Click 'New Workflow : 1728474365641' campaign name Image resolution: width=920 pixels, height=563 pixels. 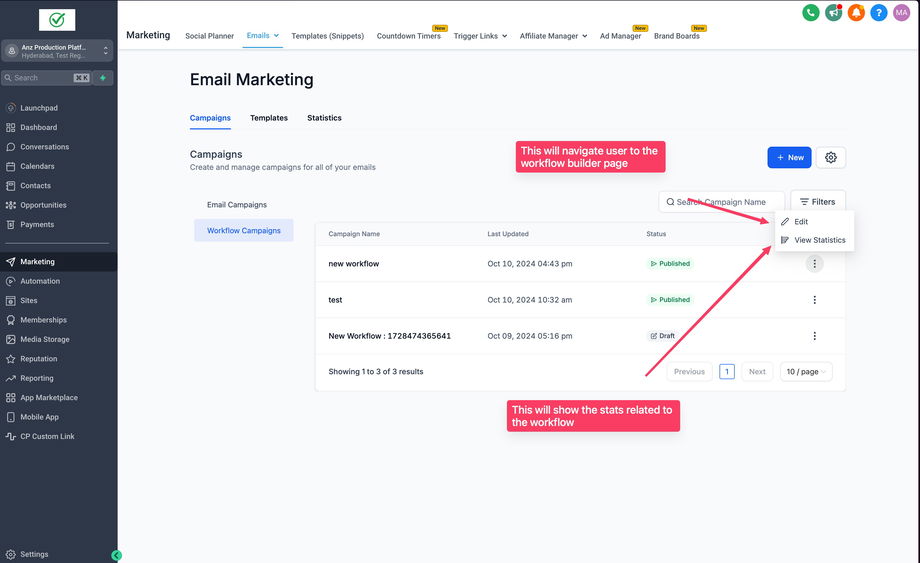coord(390,336)
